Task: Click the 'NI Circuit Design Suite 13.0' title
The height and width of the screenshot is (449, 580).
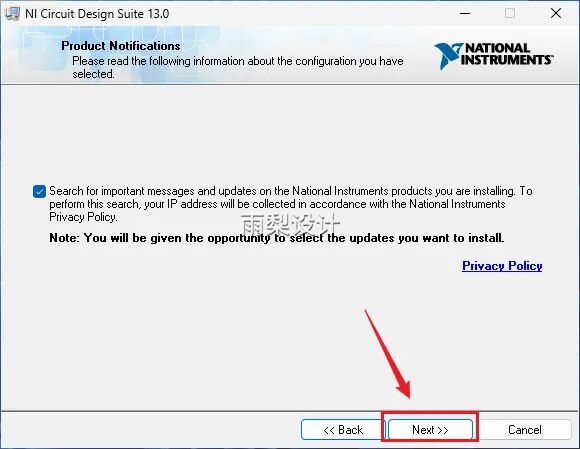Action: pyautogui.click(x=97, y=14)
